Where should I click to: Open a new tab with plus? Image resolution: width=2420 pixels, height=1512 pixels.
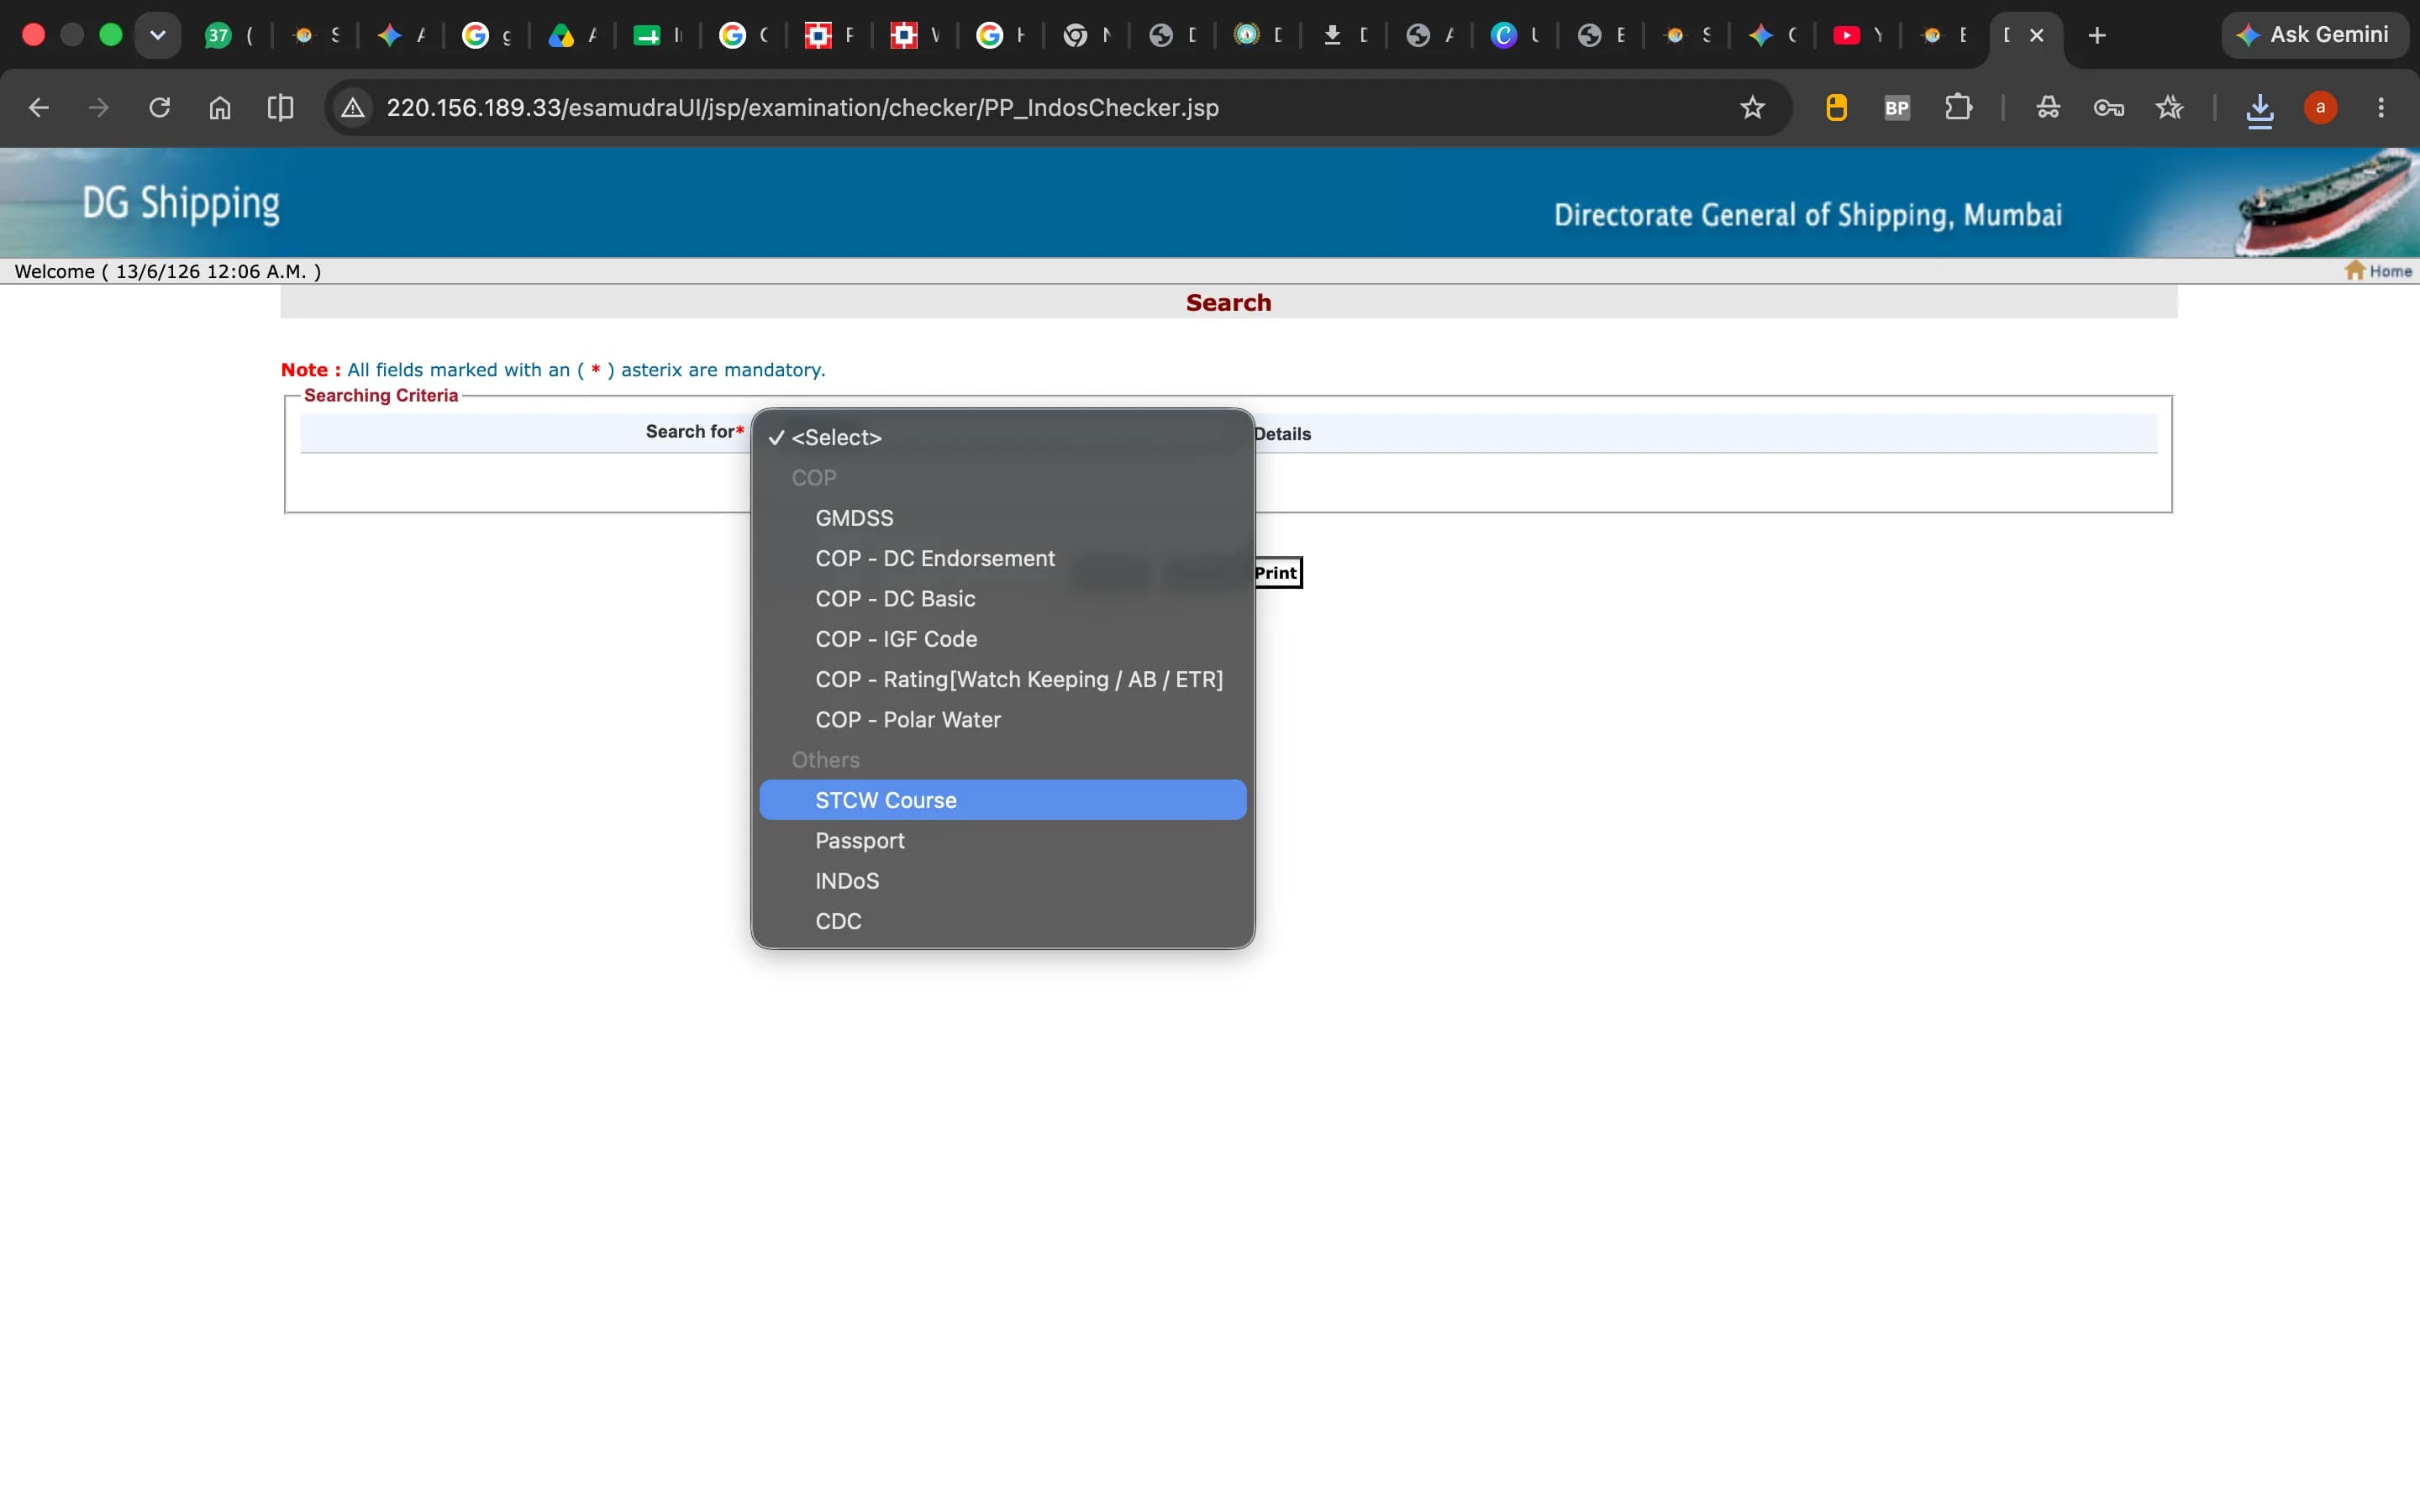(x=2097, y=35)
